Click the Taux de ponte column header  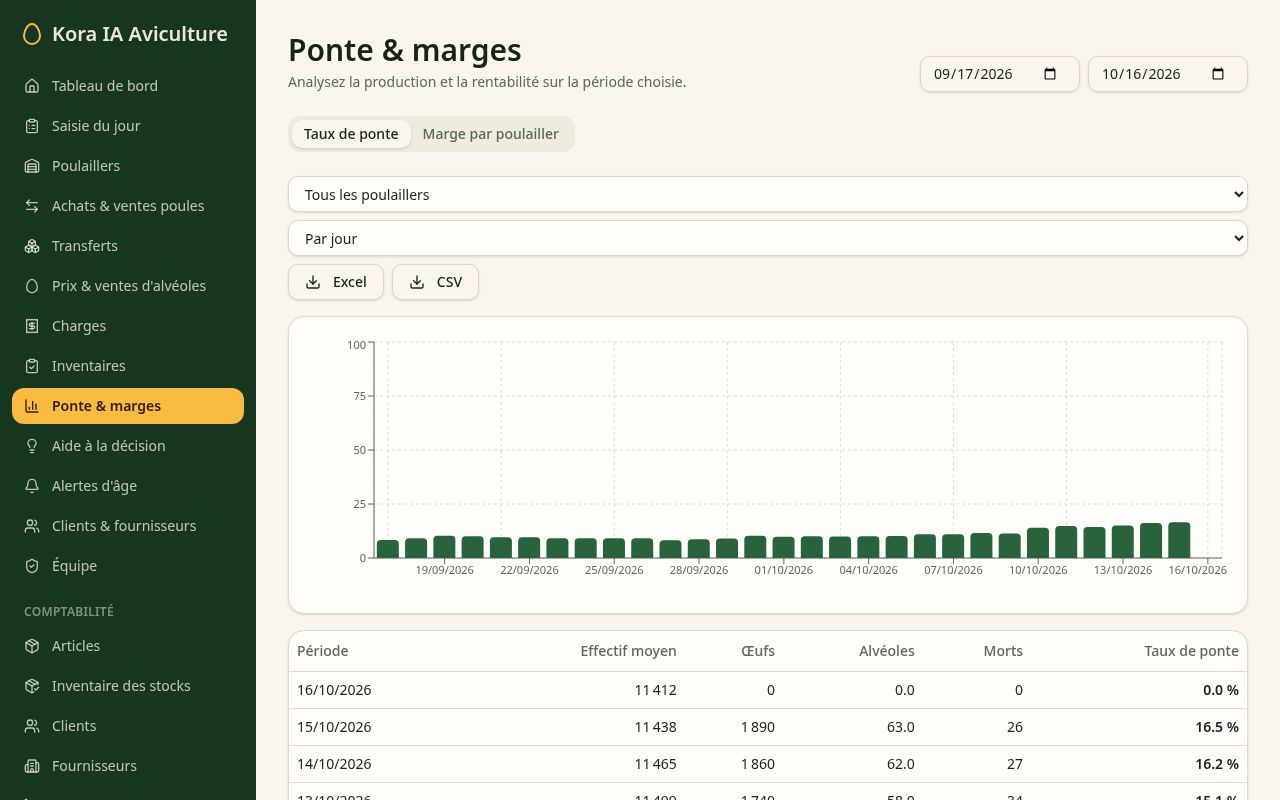[x=1191, y=651]
